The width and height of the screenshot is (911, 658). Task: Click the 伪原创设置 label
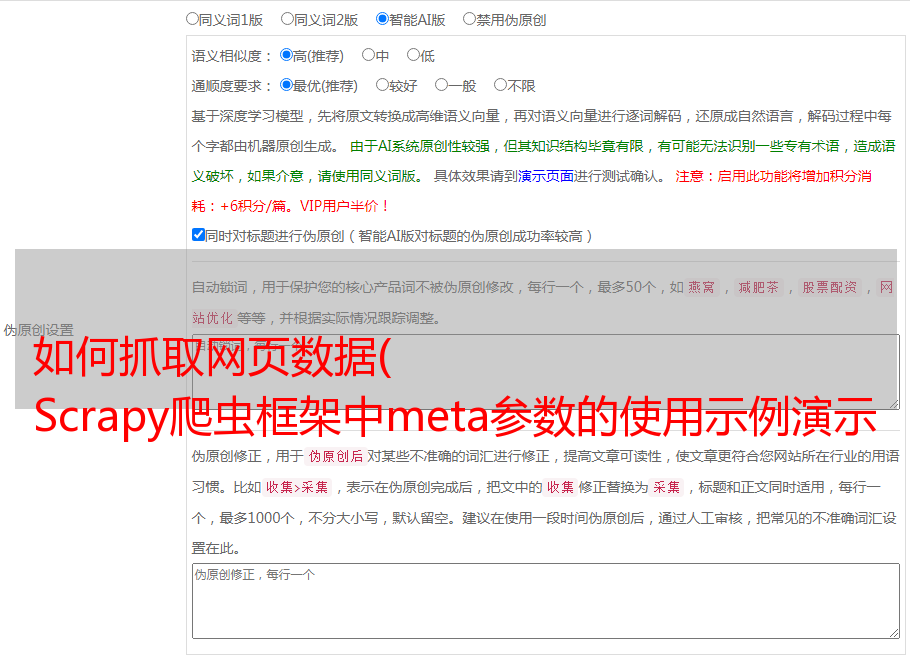(38, 330)
